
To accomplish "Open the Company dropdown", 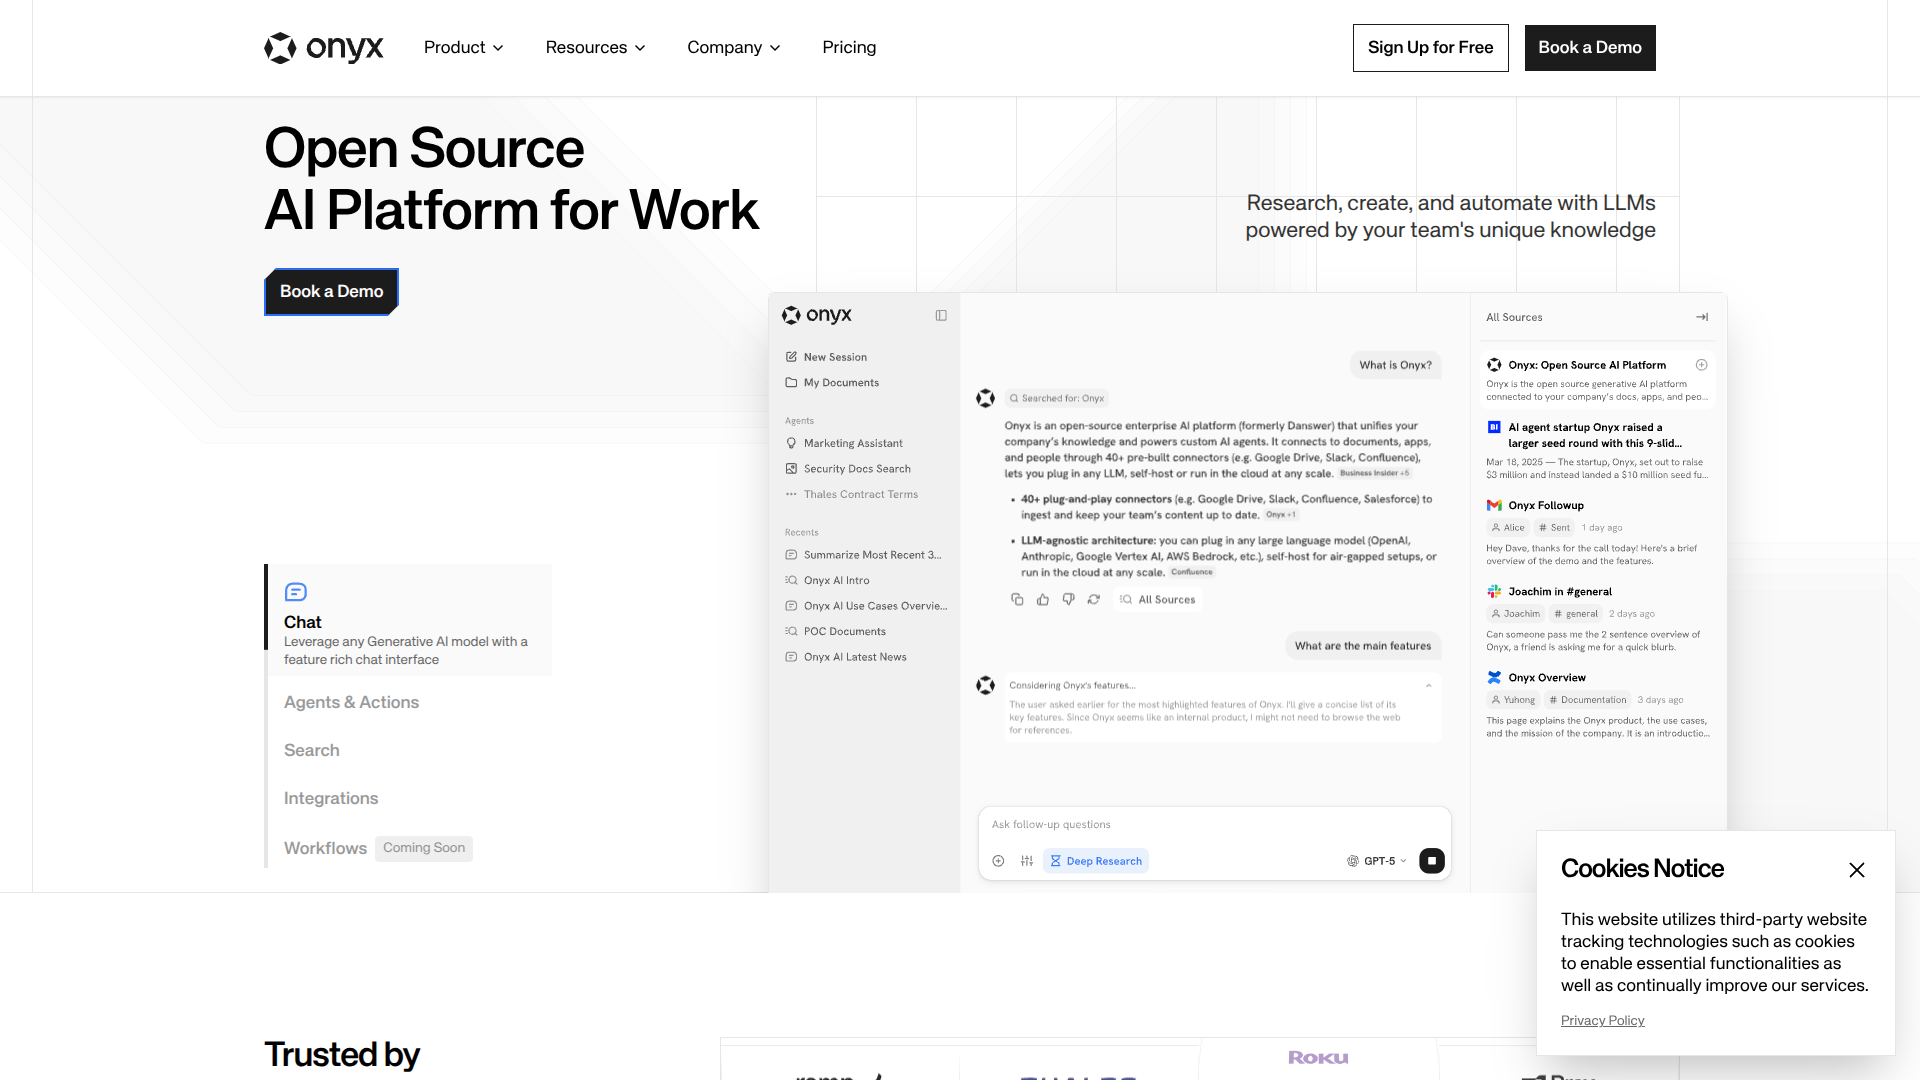I will click(733, 47).
